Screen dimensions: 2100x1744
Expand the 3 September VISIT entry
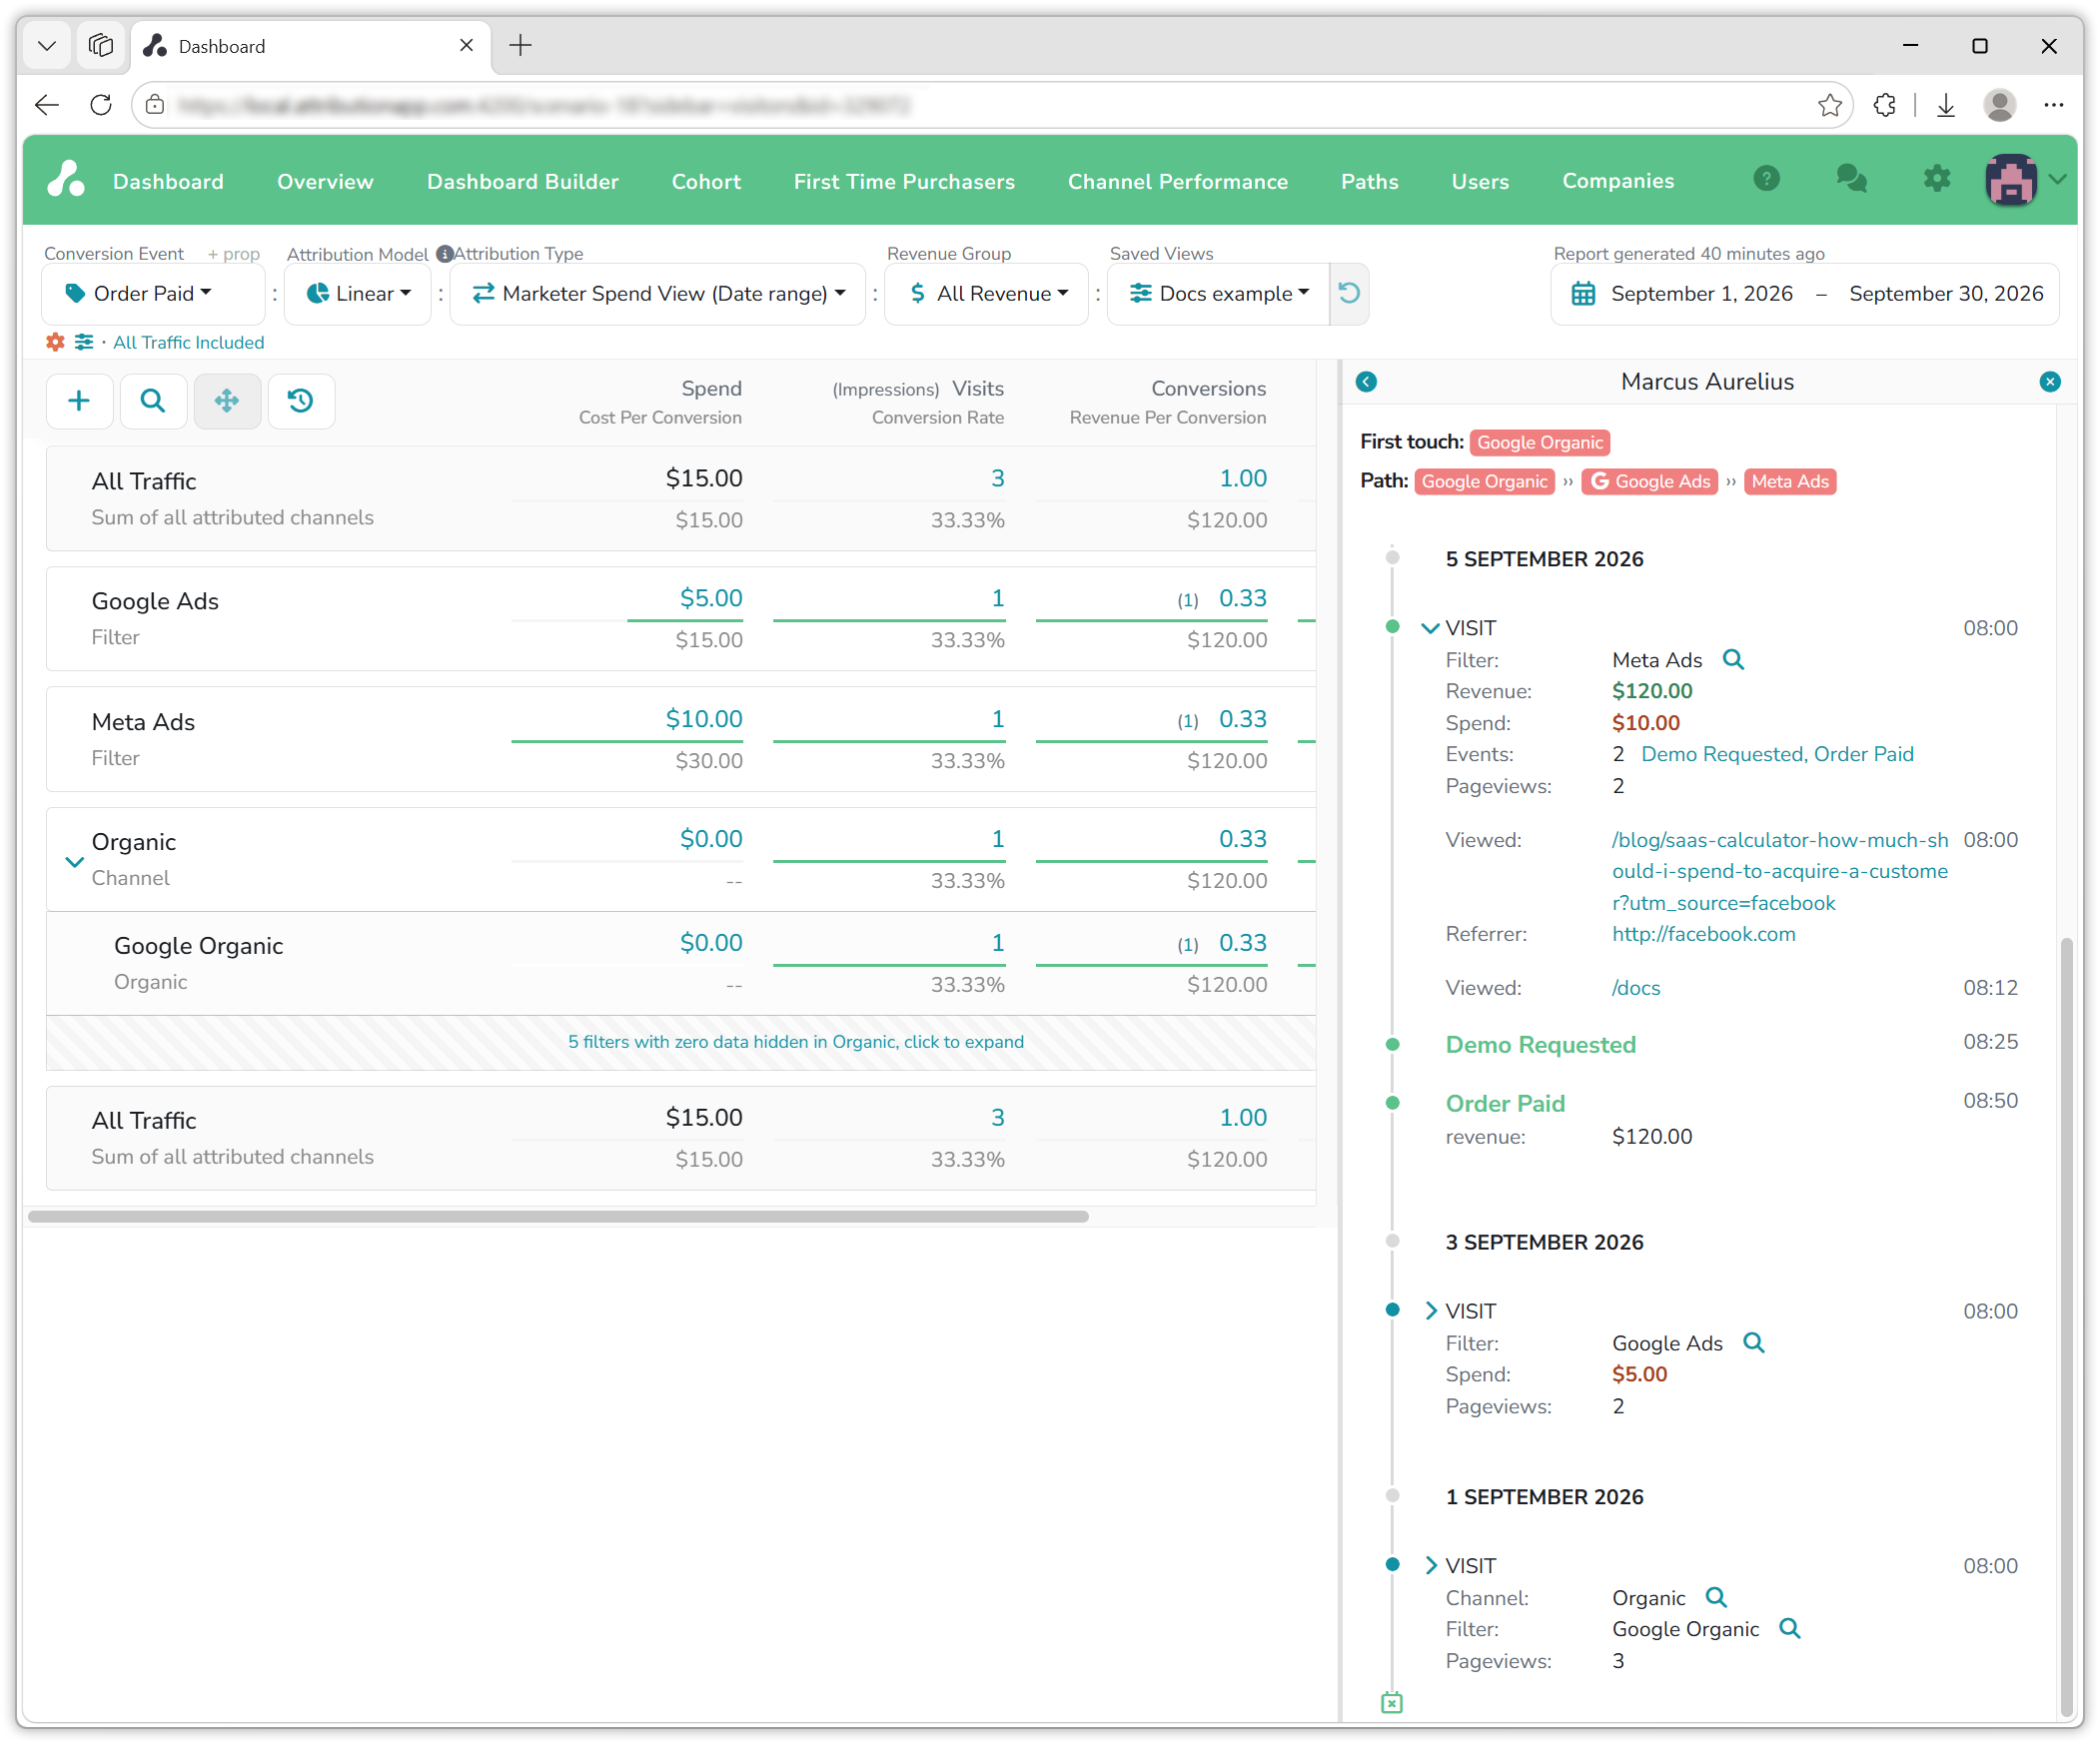(x=1430, y=1311)
